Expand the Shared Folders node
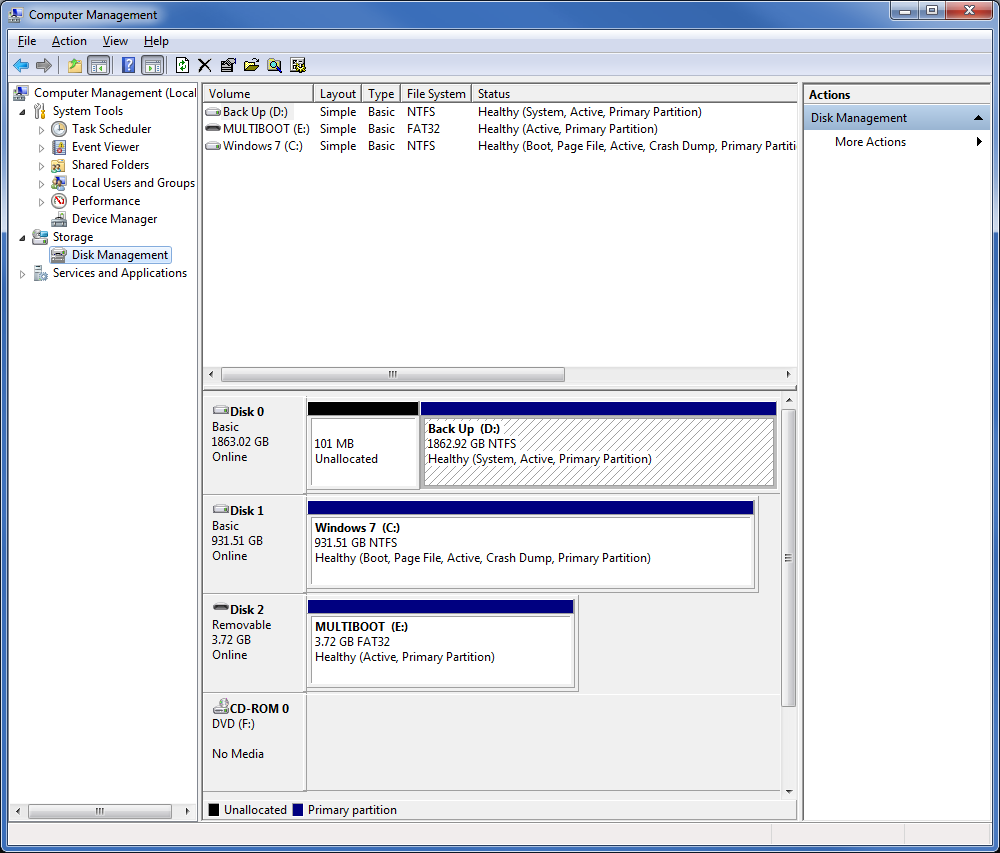 coord(41,166)
